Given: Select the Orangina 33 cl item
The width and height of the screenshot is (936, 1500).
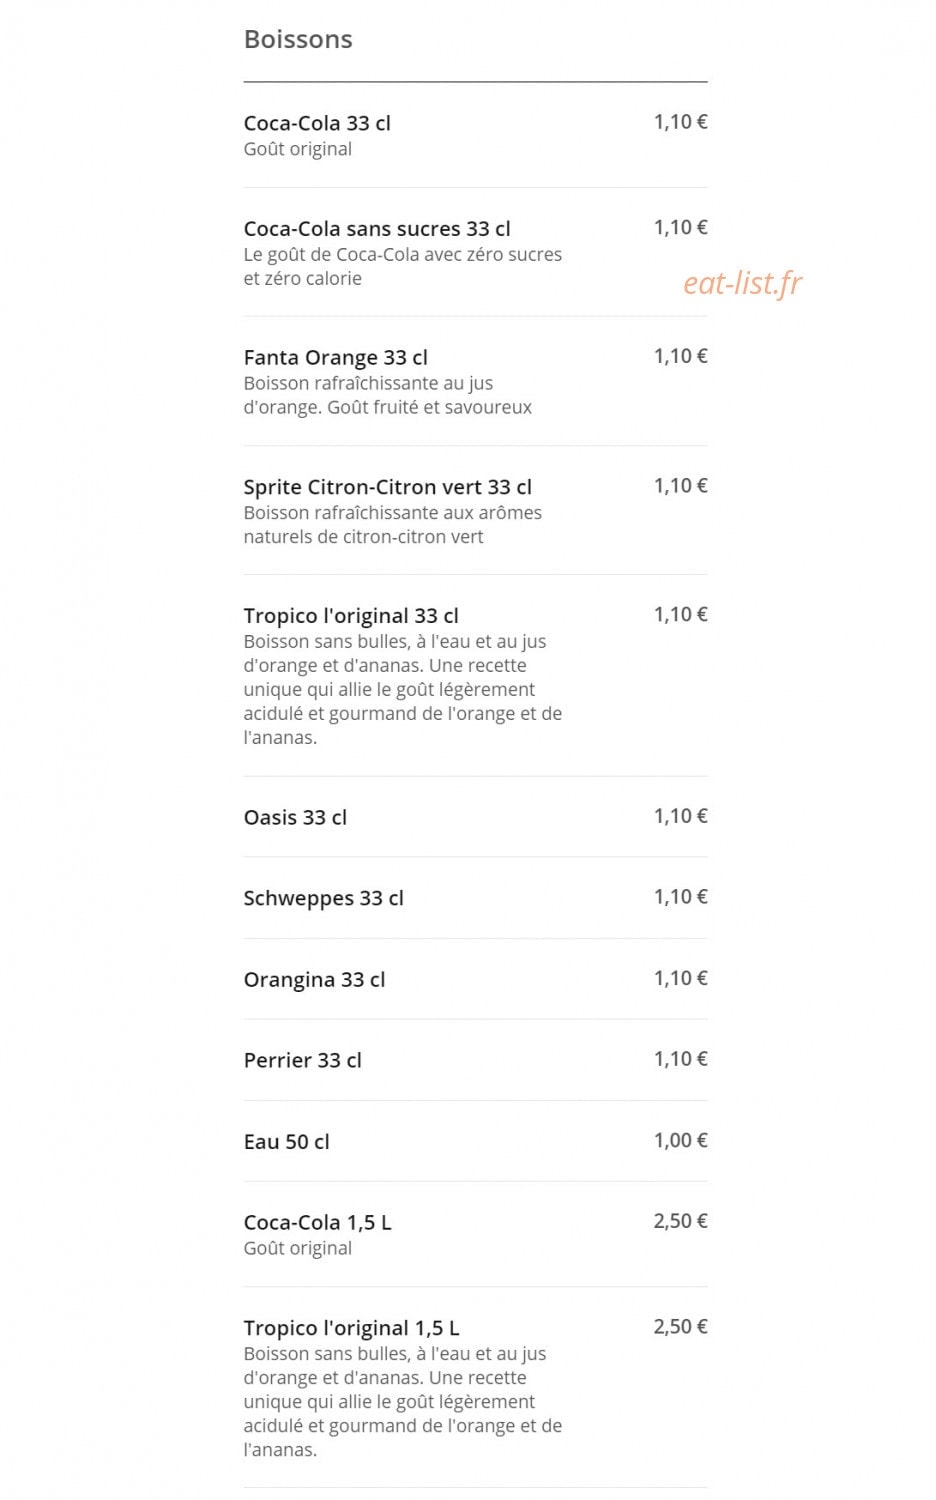Looking at the screenshot, I should (314, 980).
